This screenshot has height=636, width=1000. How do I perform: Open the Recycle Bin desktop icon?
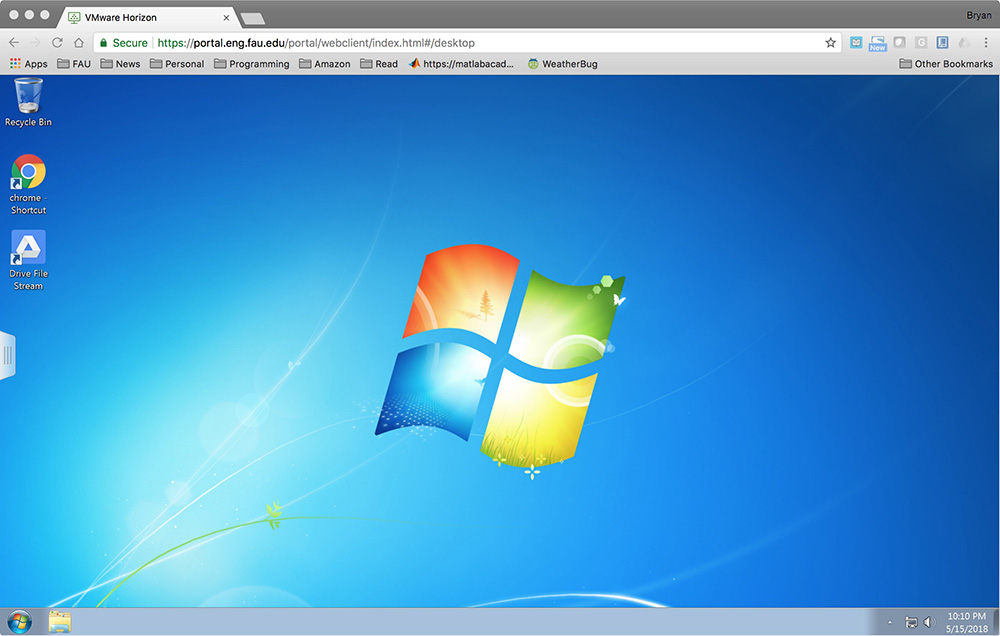[x=28, y=102]
